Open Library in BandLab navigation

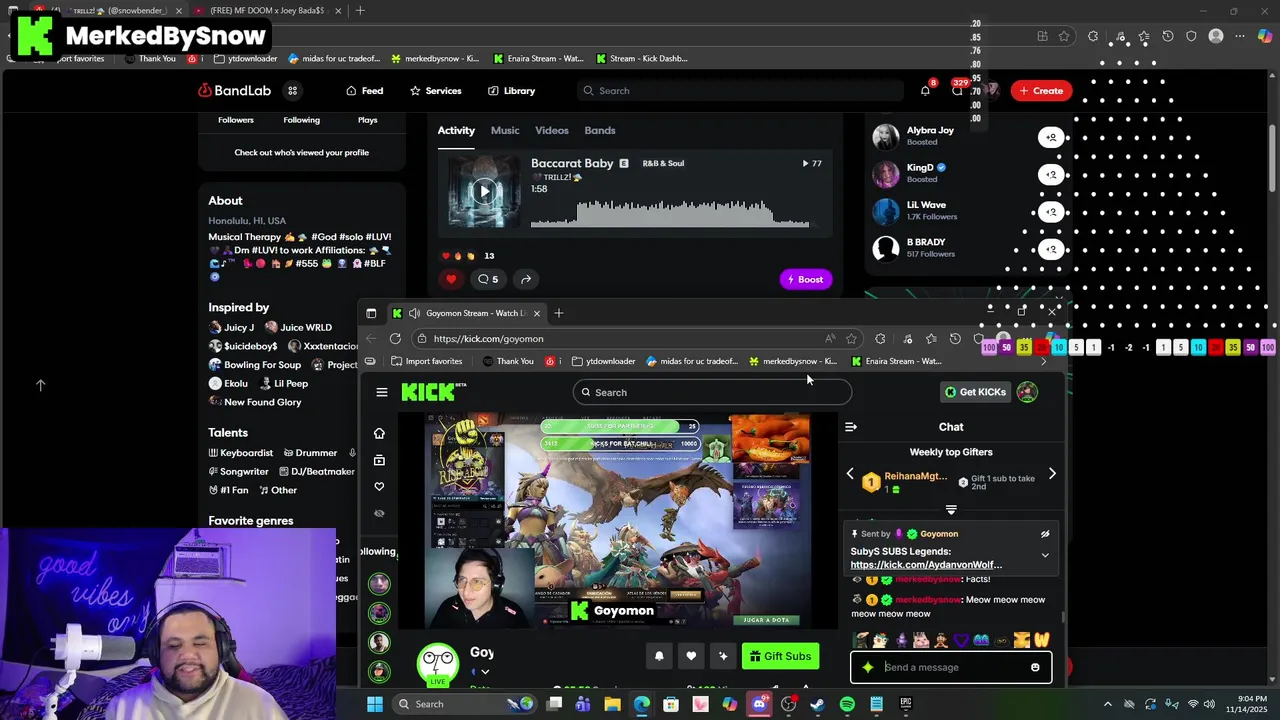tap(512, 91)
